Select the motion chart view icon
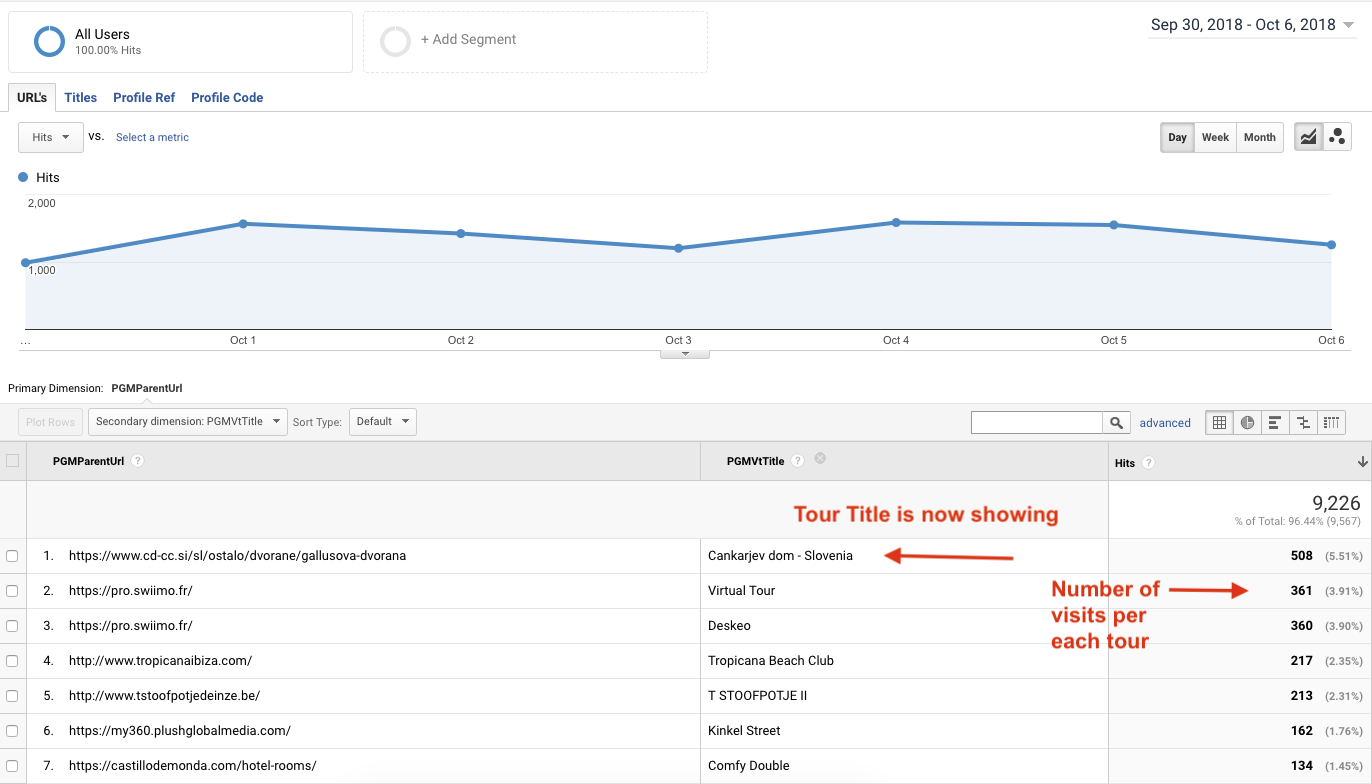The image size is (1372, 784). tap(1337, 137)
